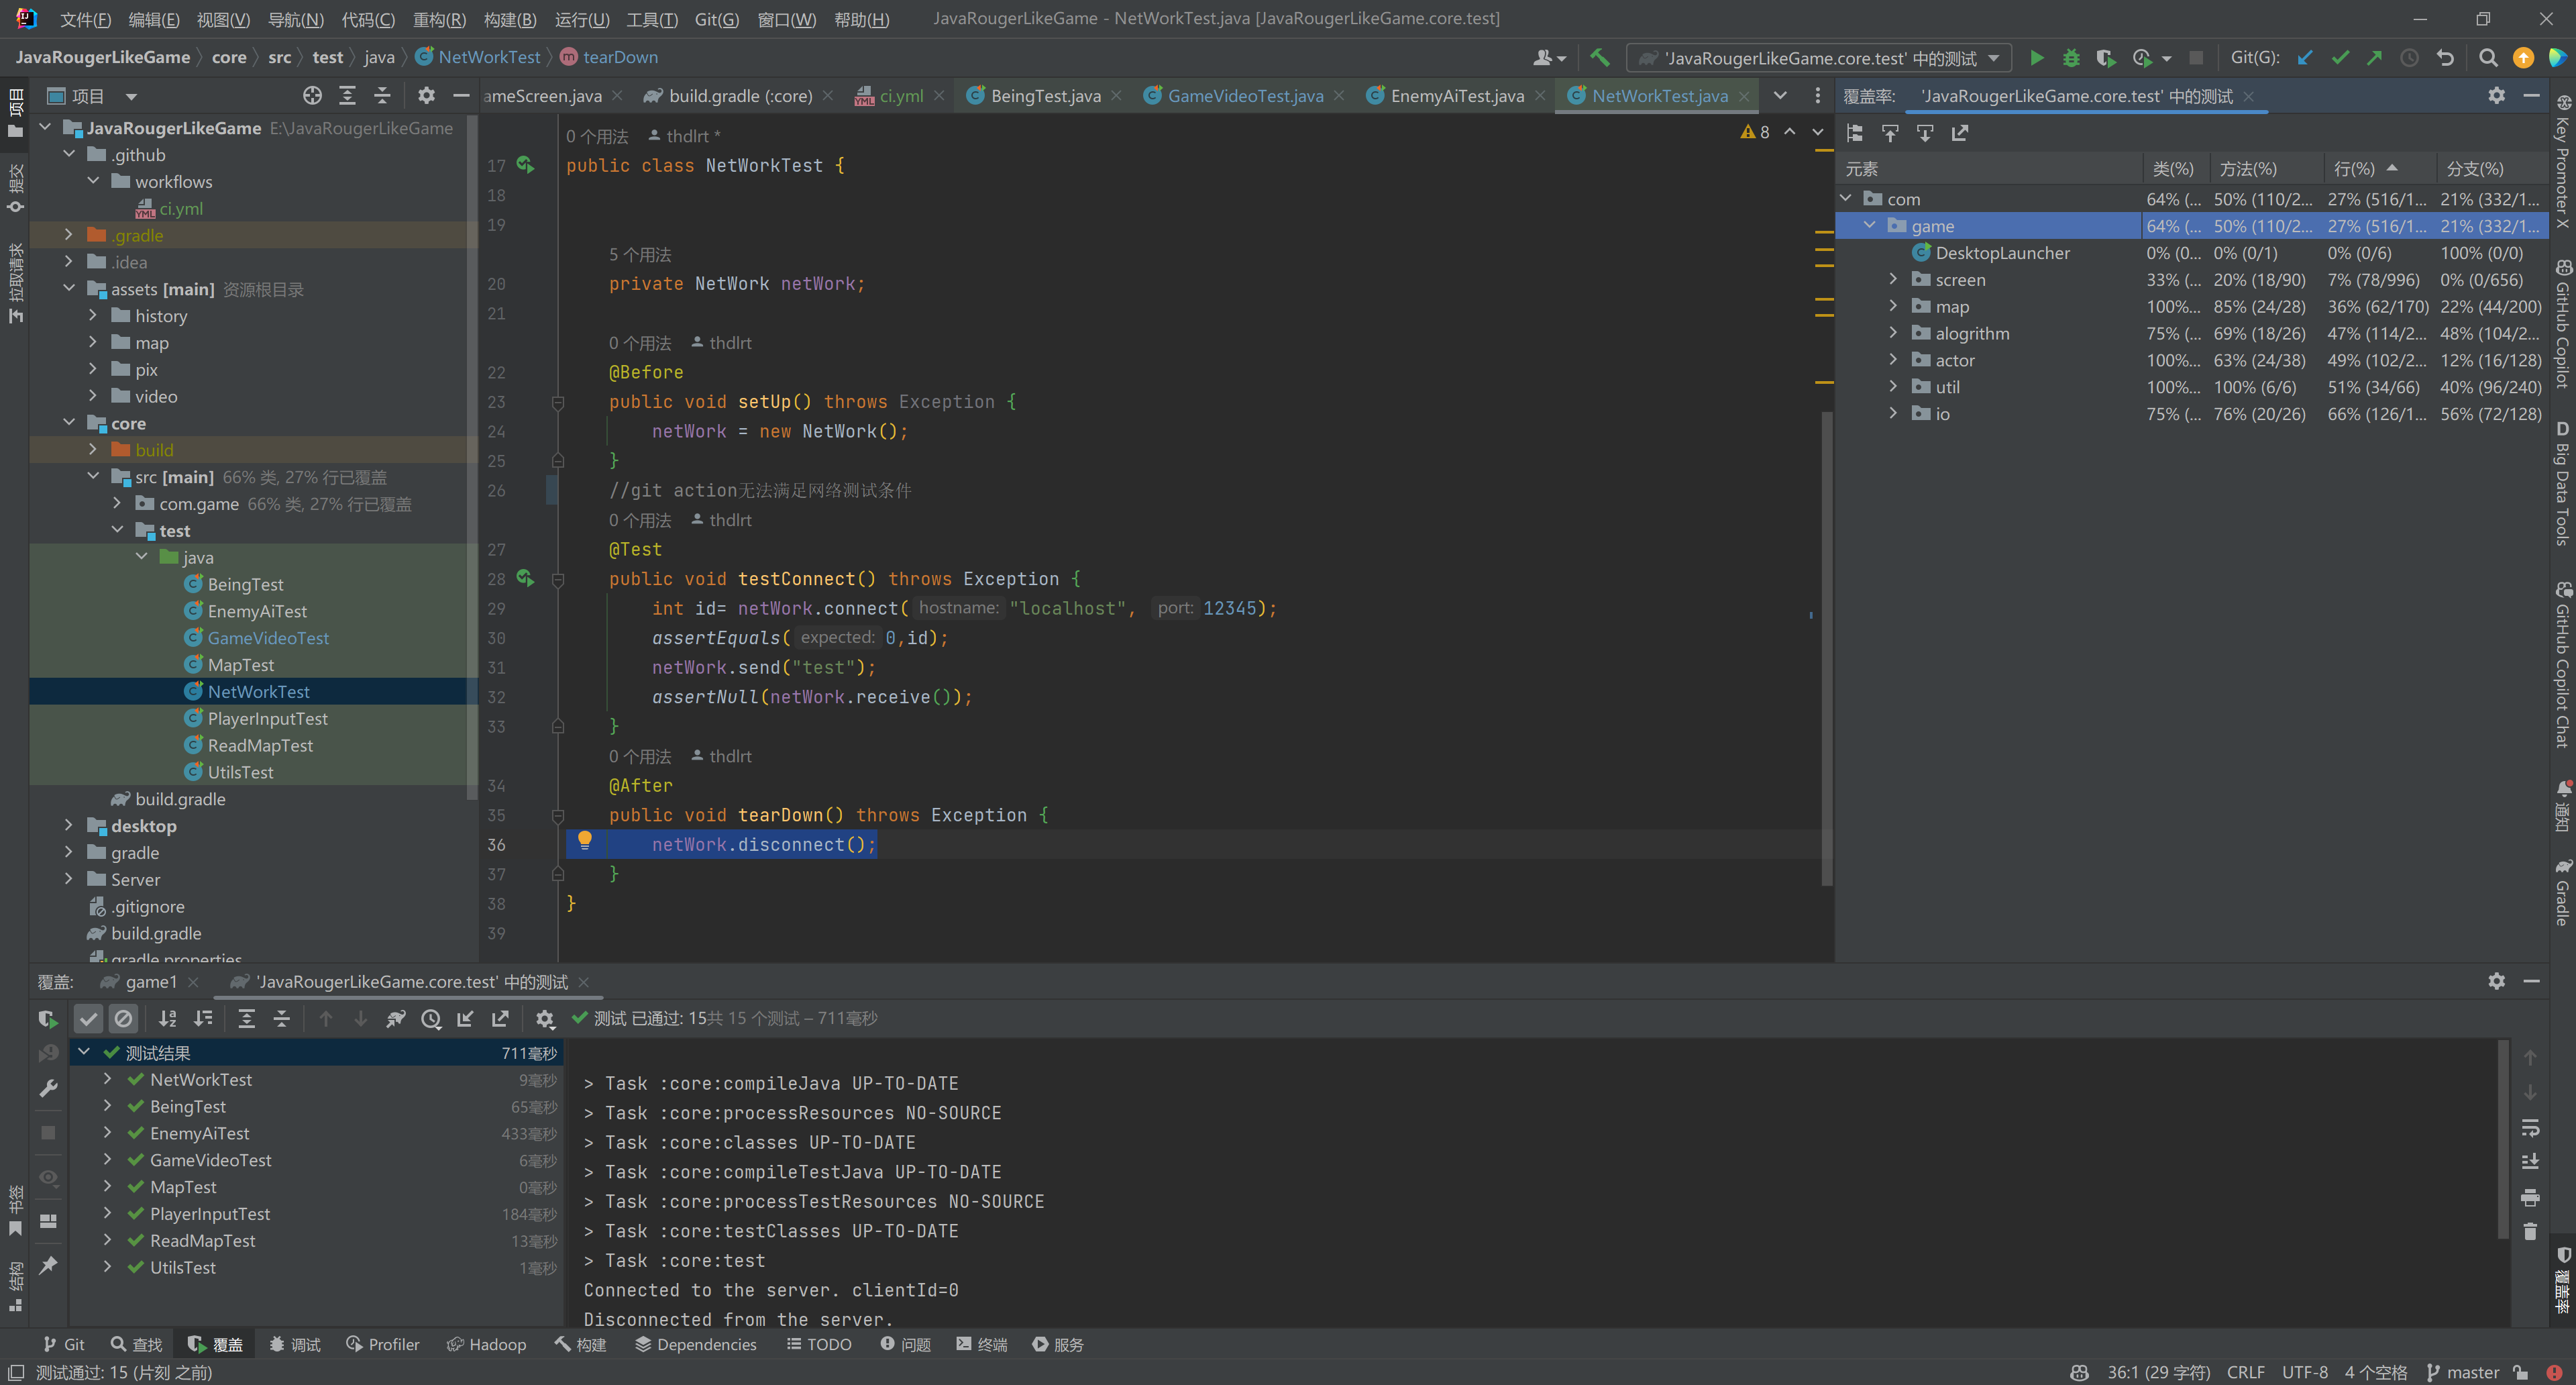
Task: Click the Search Everywhere magnifier icon
Action: [2489, 58]
